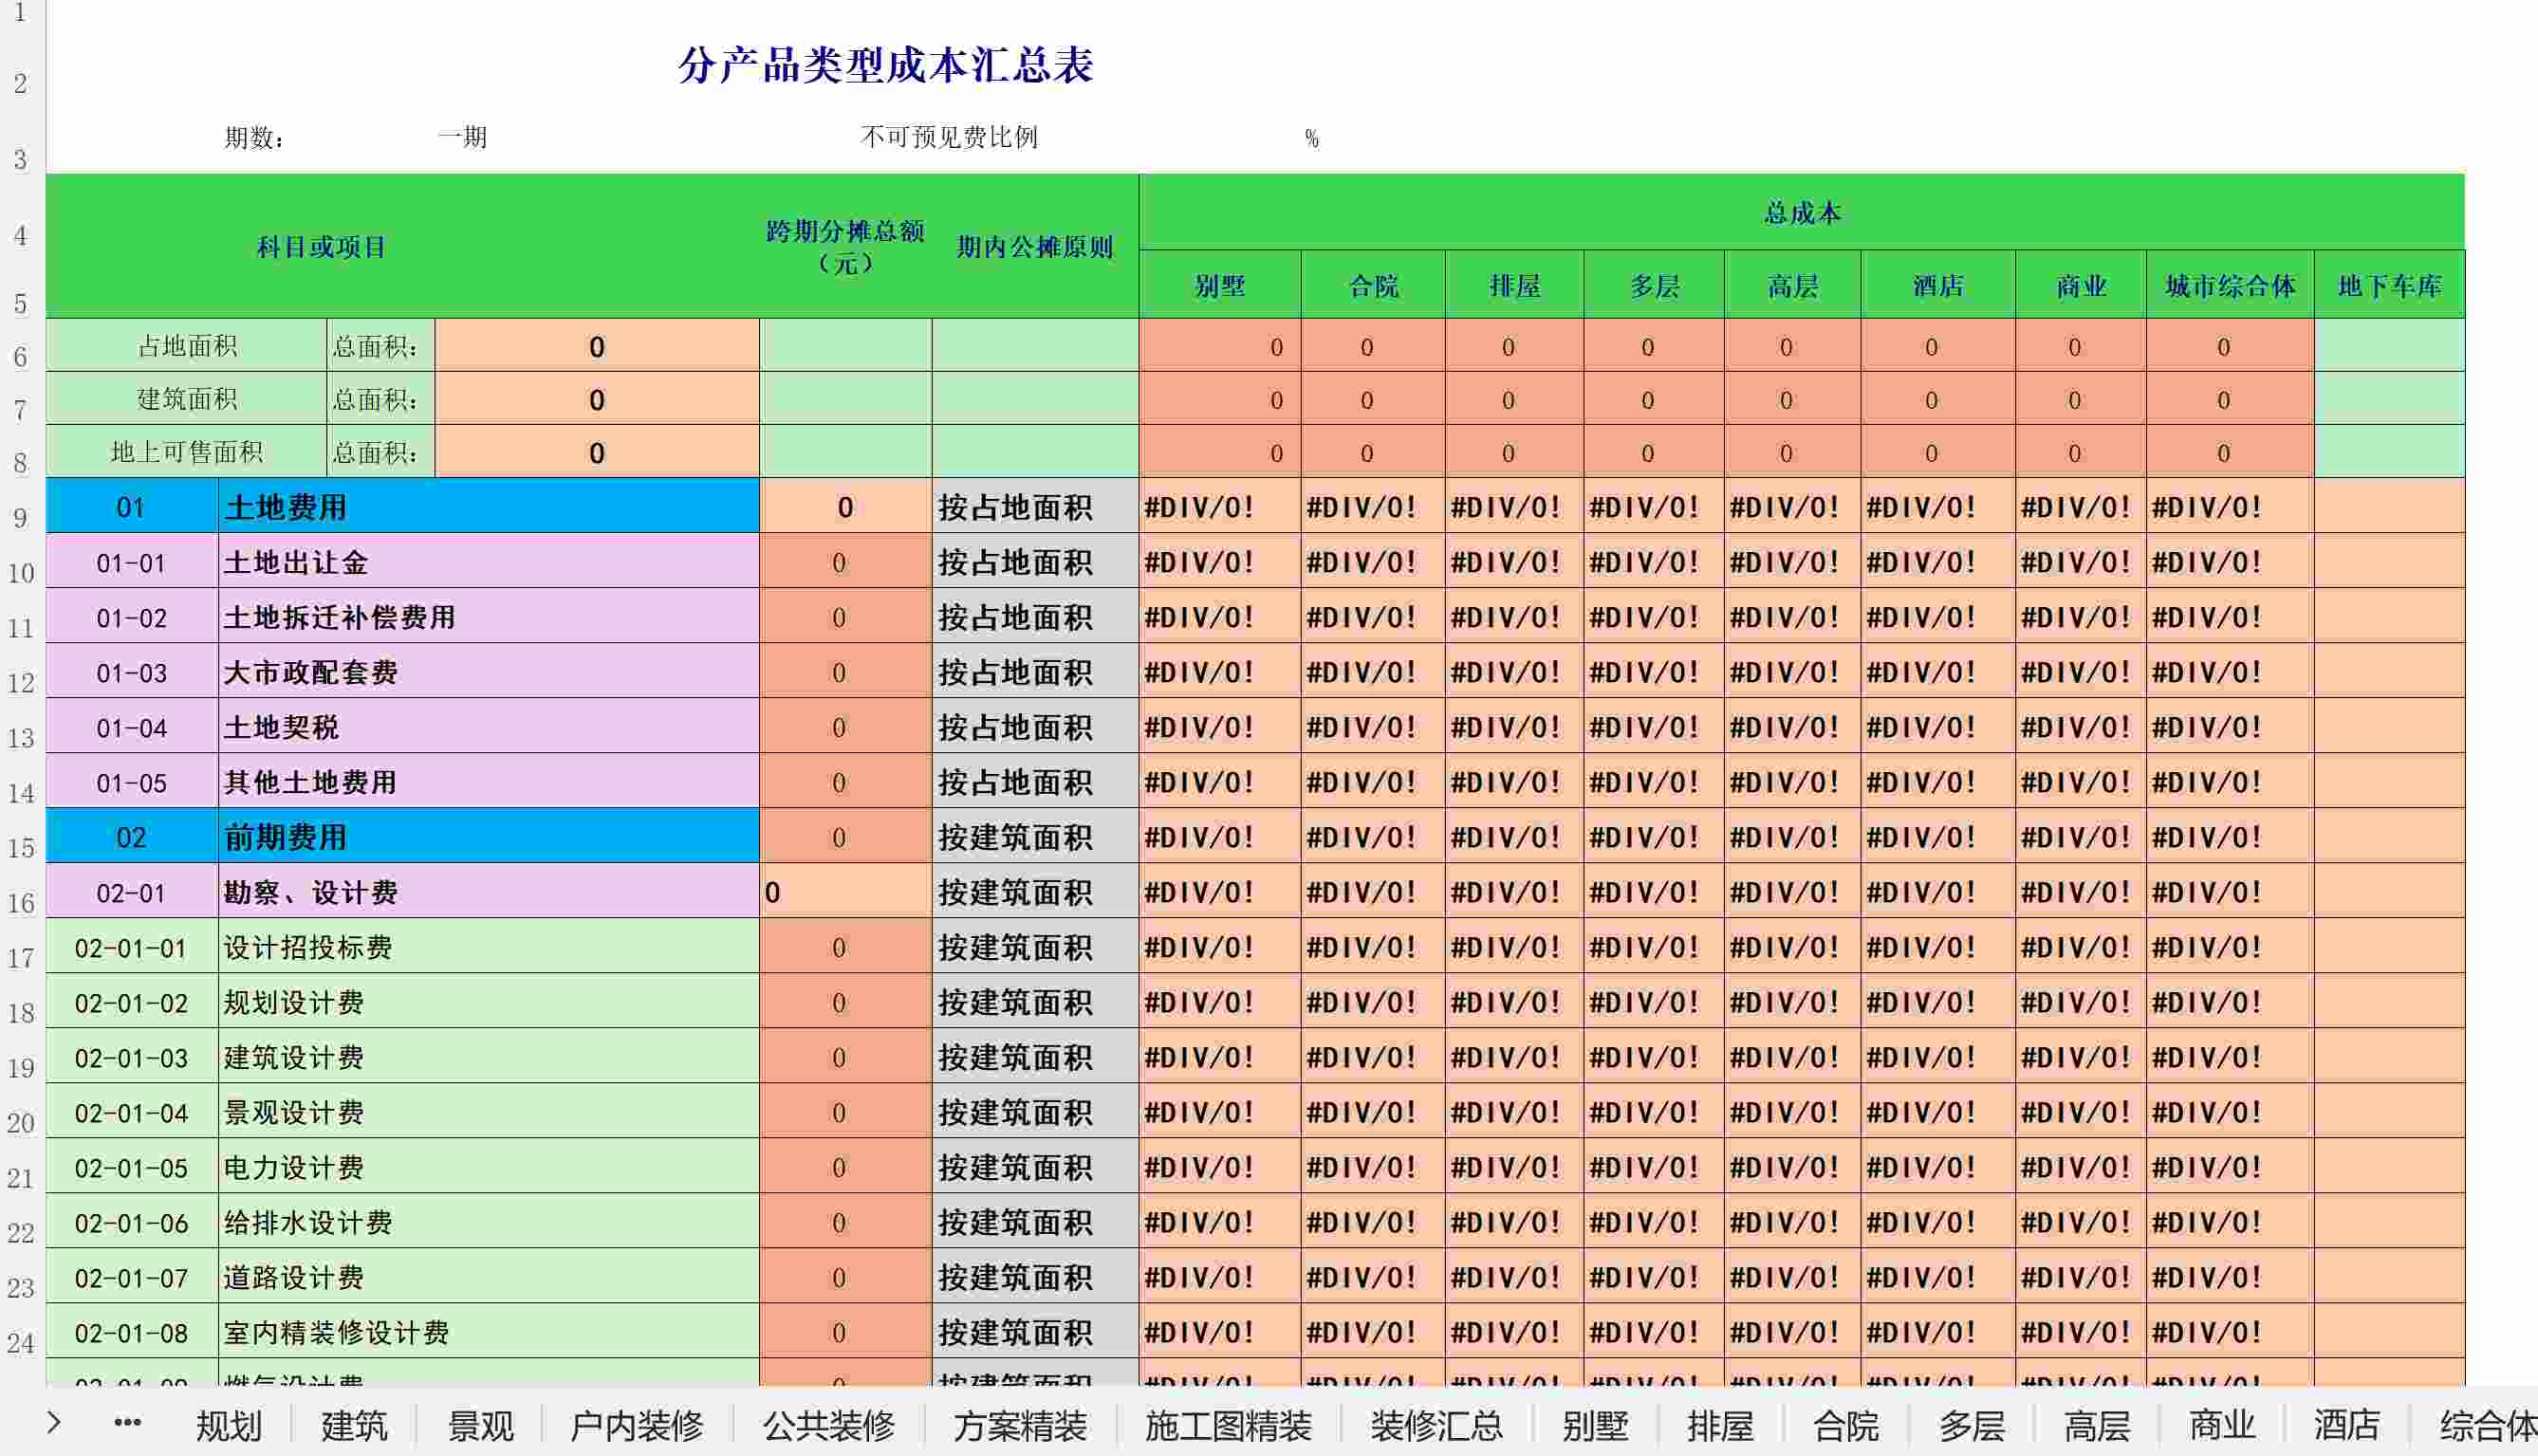Click 高层 #DIV/0! in 建筑设计费 row

pos(1793,1057)
